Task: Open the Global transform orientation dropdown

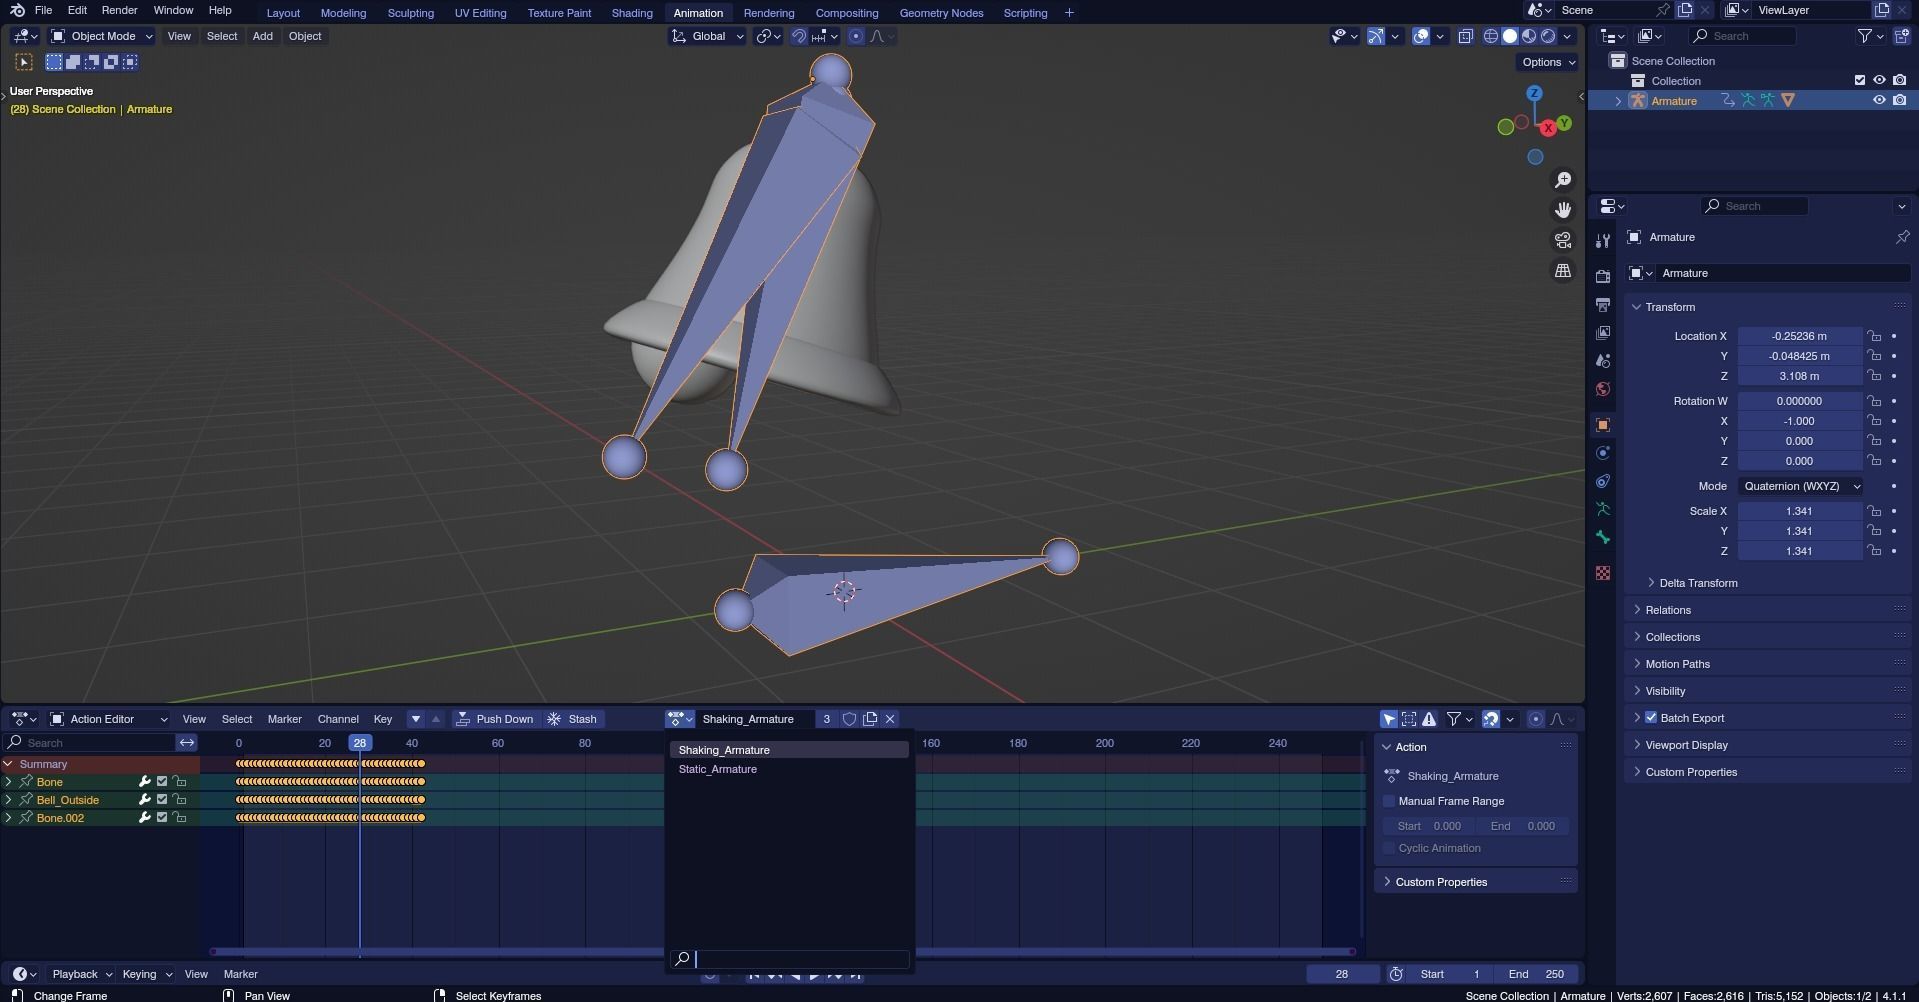Action: [x=708, y=36]
